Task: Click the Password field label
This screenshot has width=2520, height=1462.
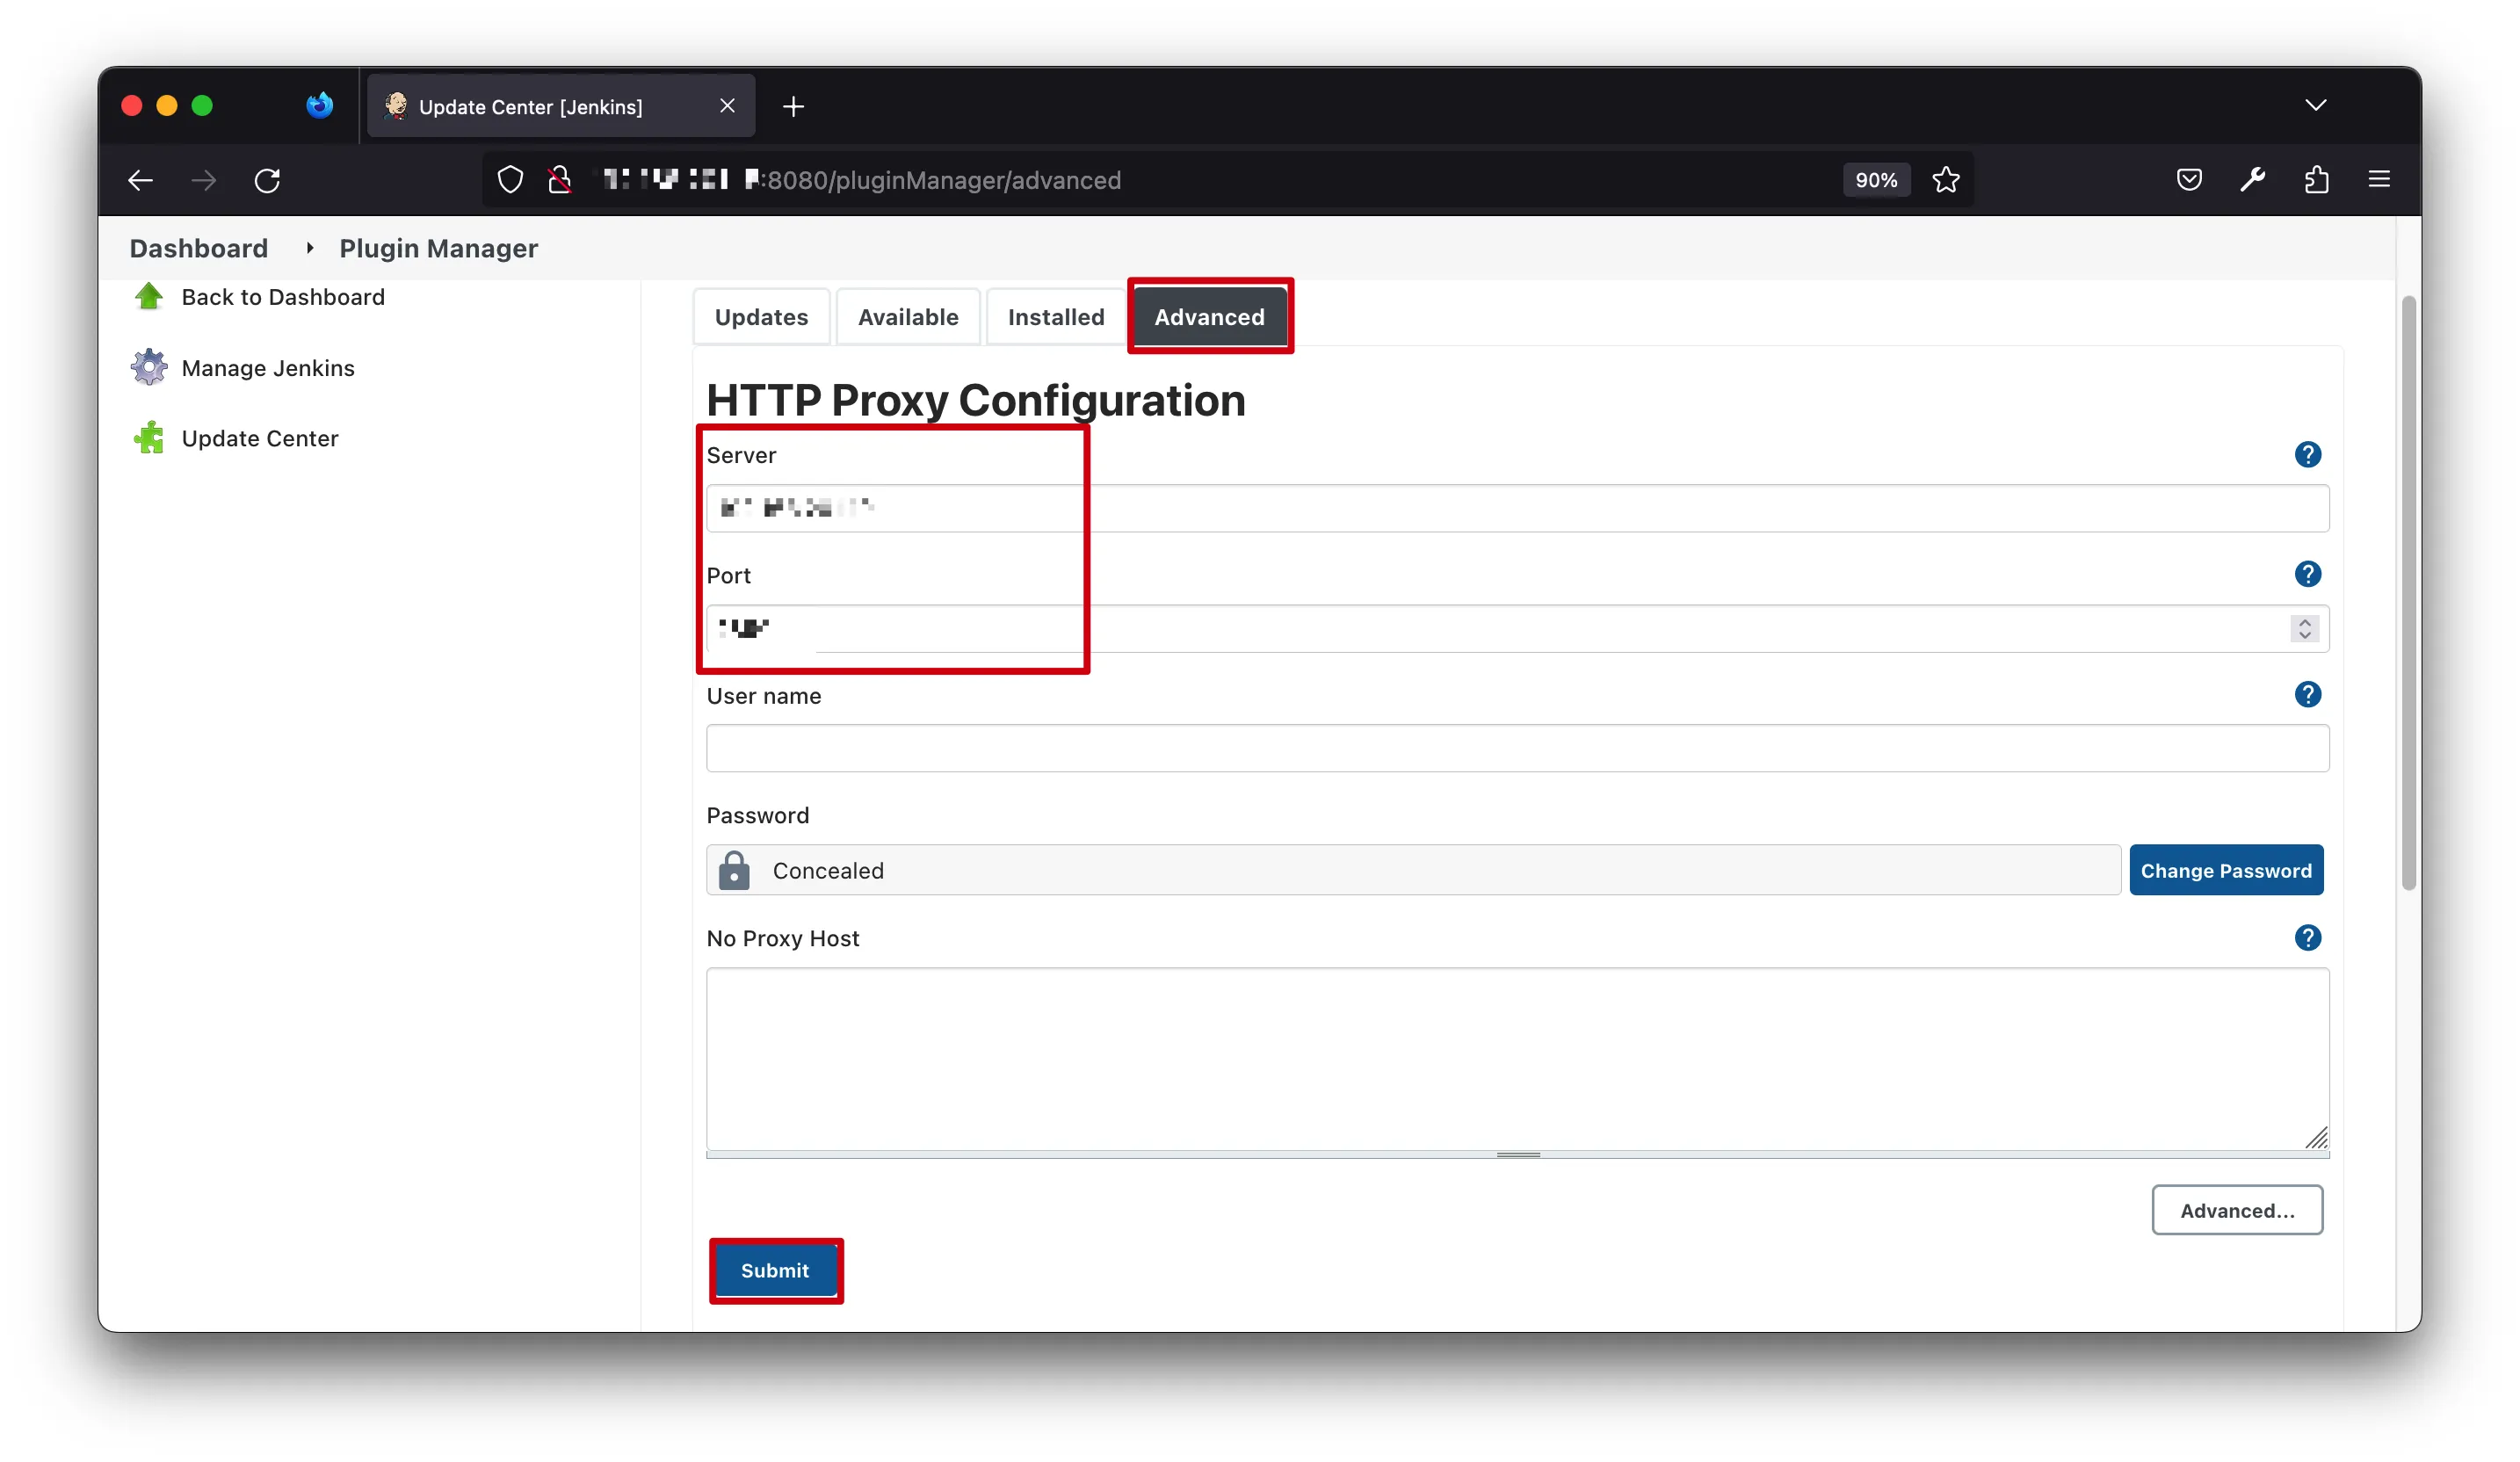Action: click(x=758, y=816)
